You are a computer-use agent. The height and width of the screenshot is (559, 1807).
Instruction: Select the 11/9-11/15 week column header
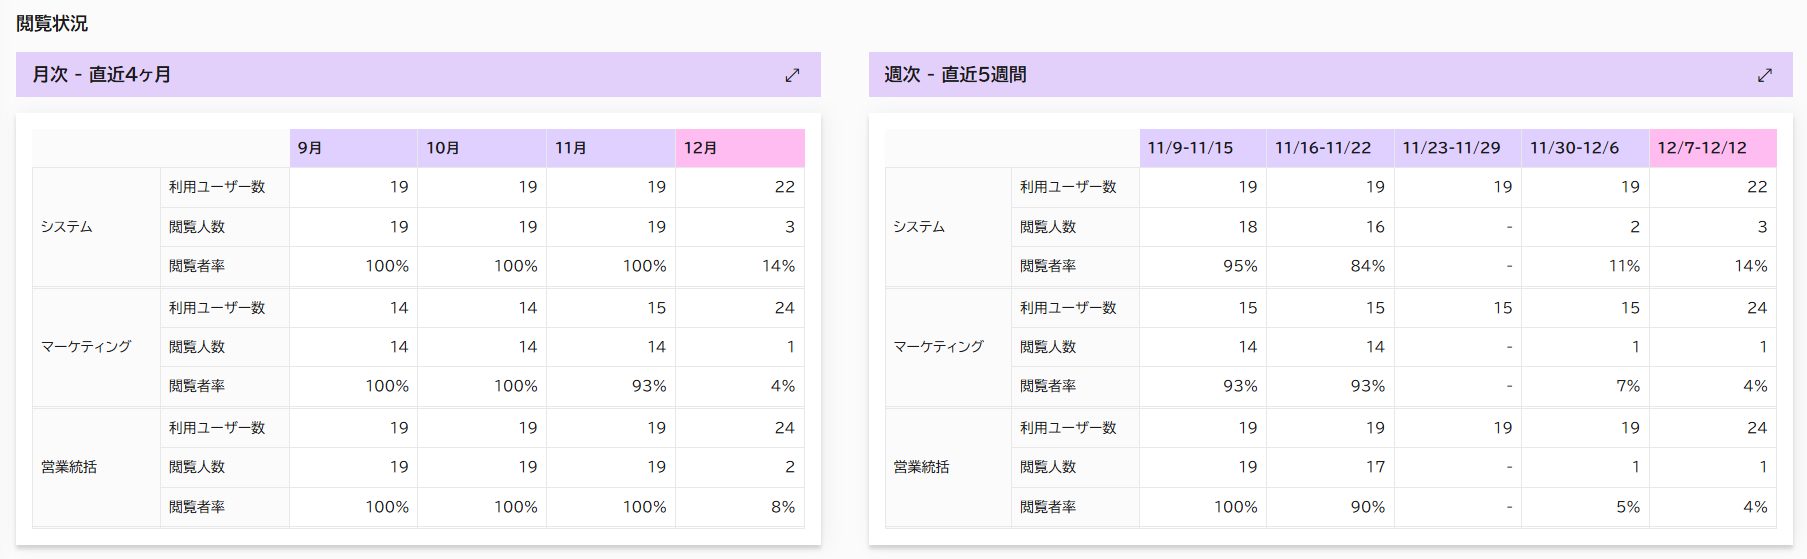tap(1203, 148)
